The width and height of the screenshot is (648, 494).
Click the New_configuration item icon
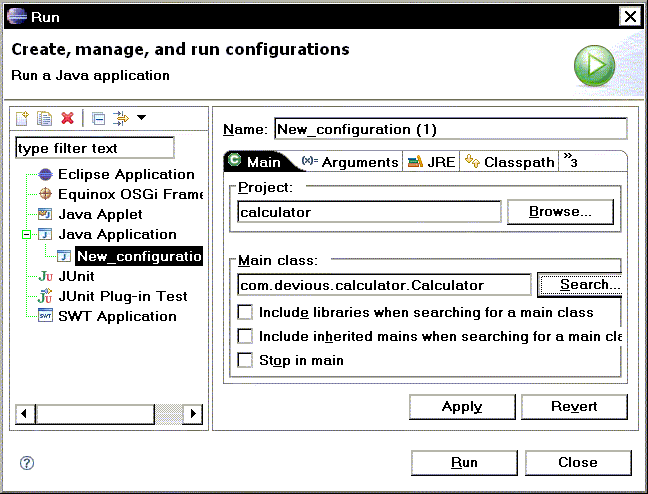click(x=64, y=256)
